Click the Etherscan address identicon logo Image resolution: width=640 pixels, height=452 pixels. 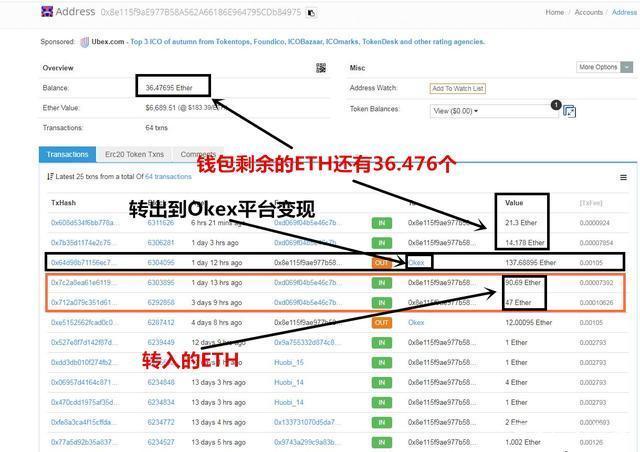[x=47, y=11]
